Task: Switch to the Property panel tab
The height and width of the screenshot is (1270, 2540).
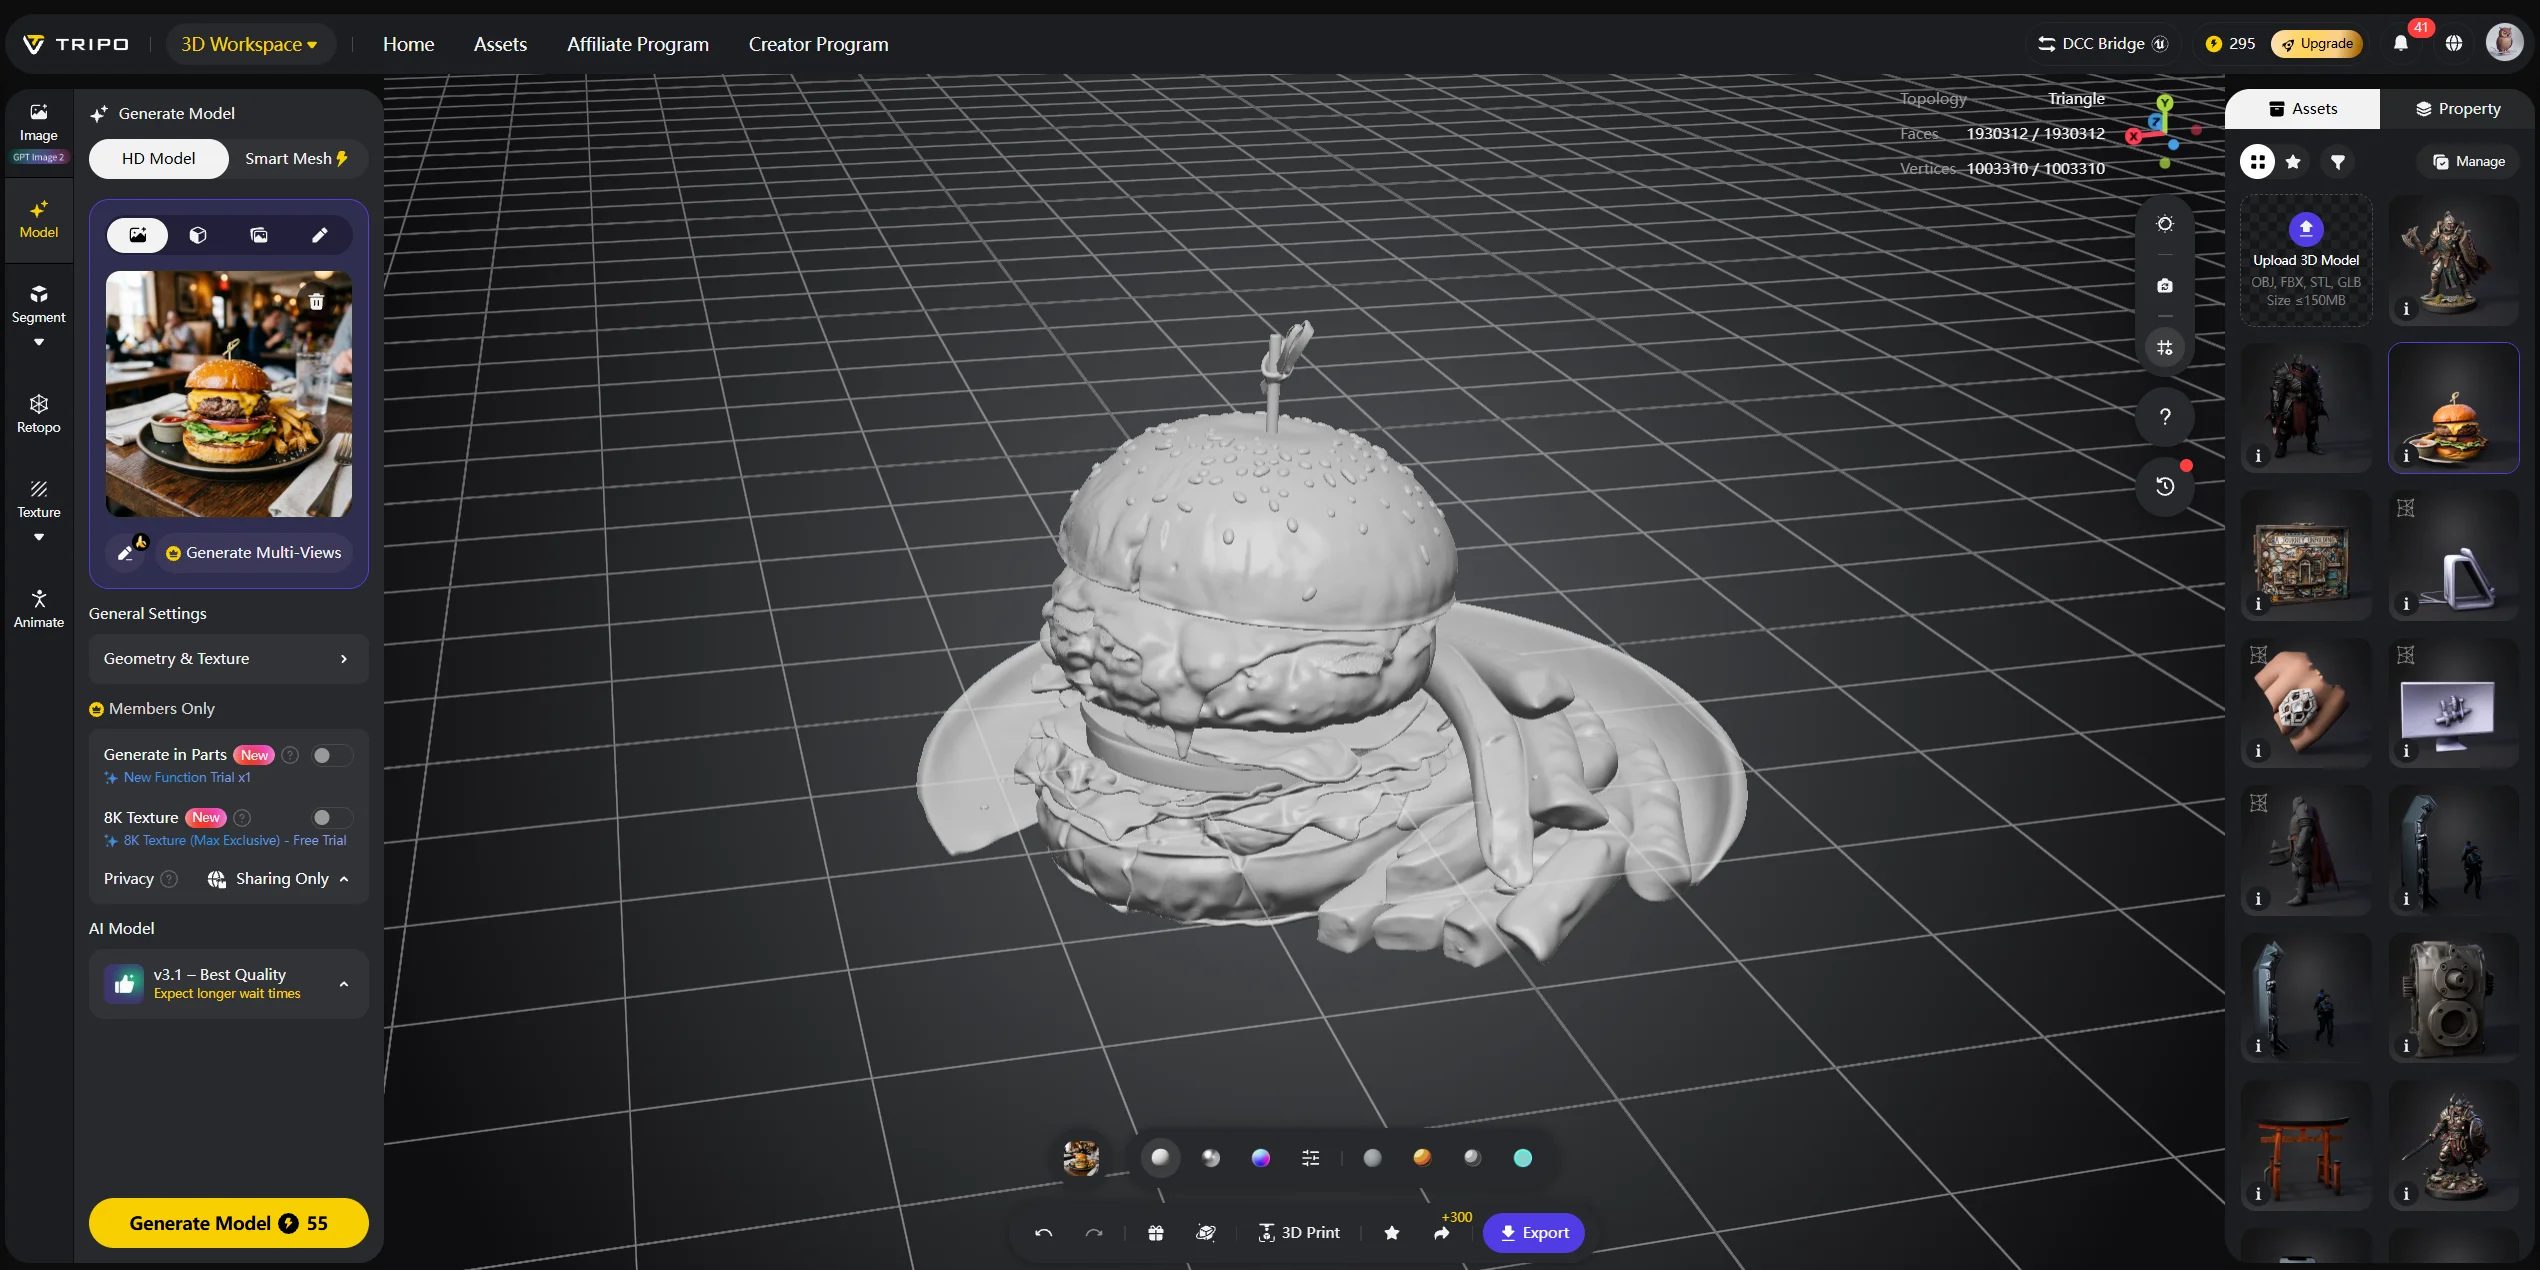Action: (x=2458, y=109)
